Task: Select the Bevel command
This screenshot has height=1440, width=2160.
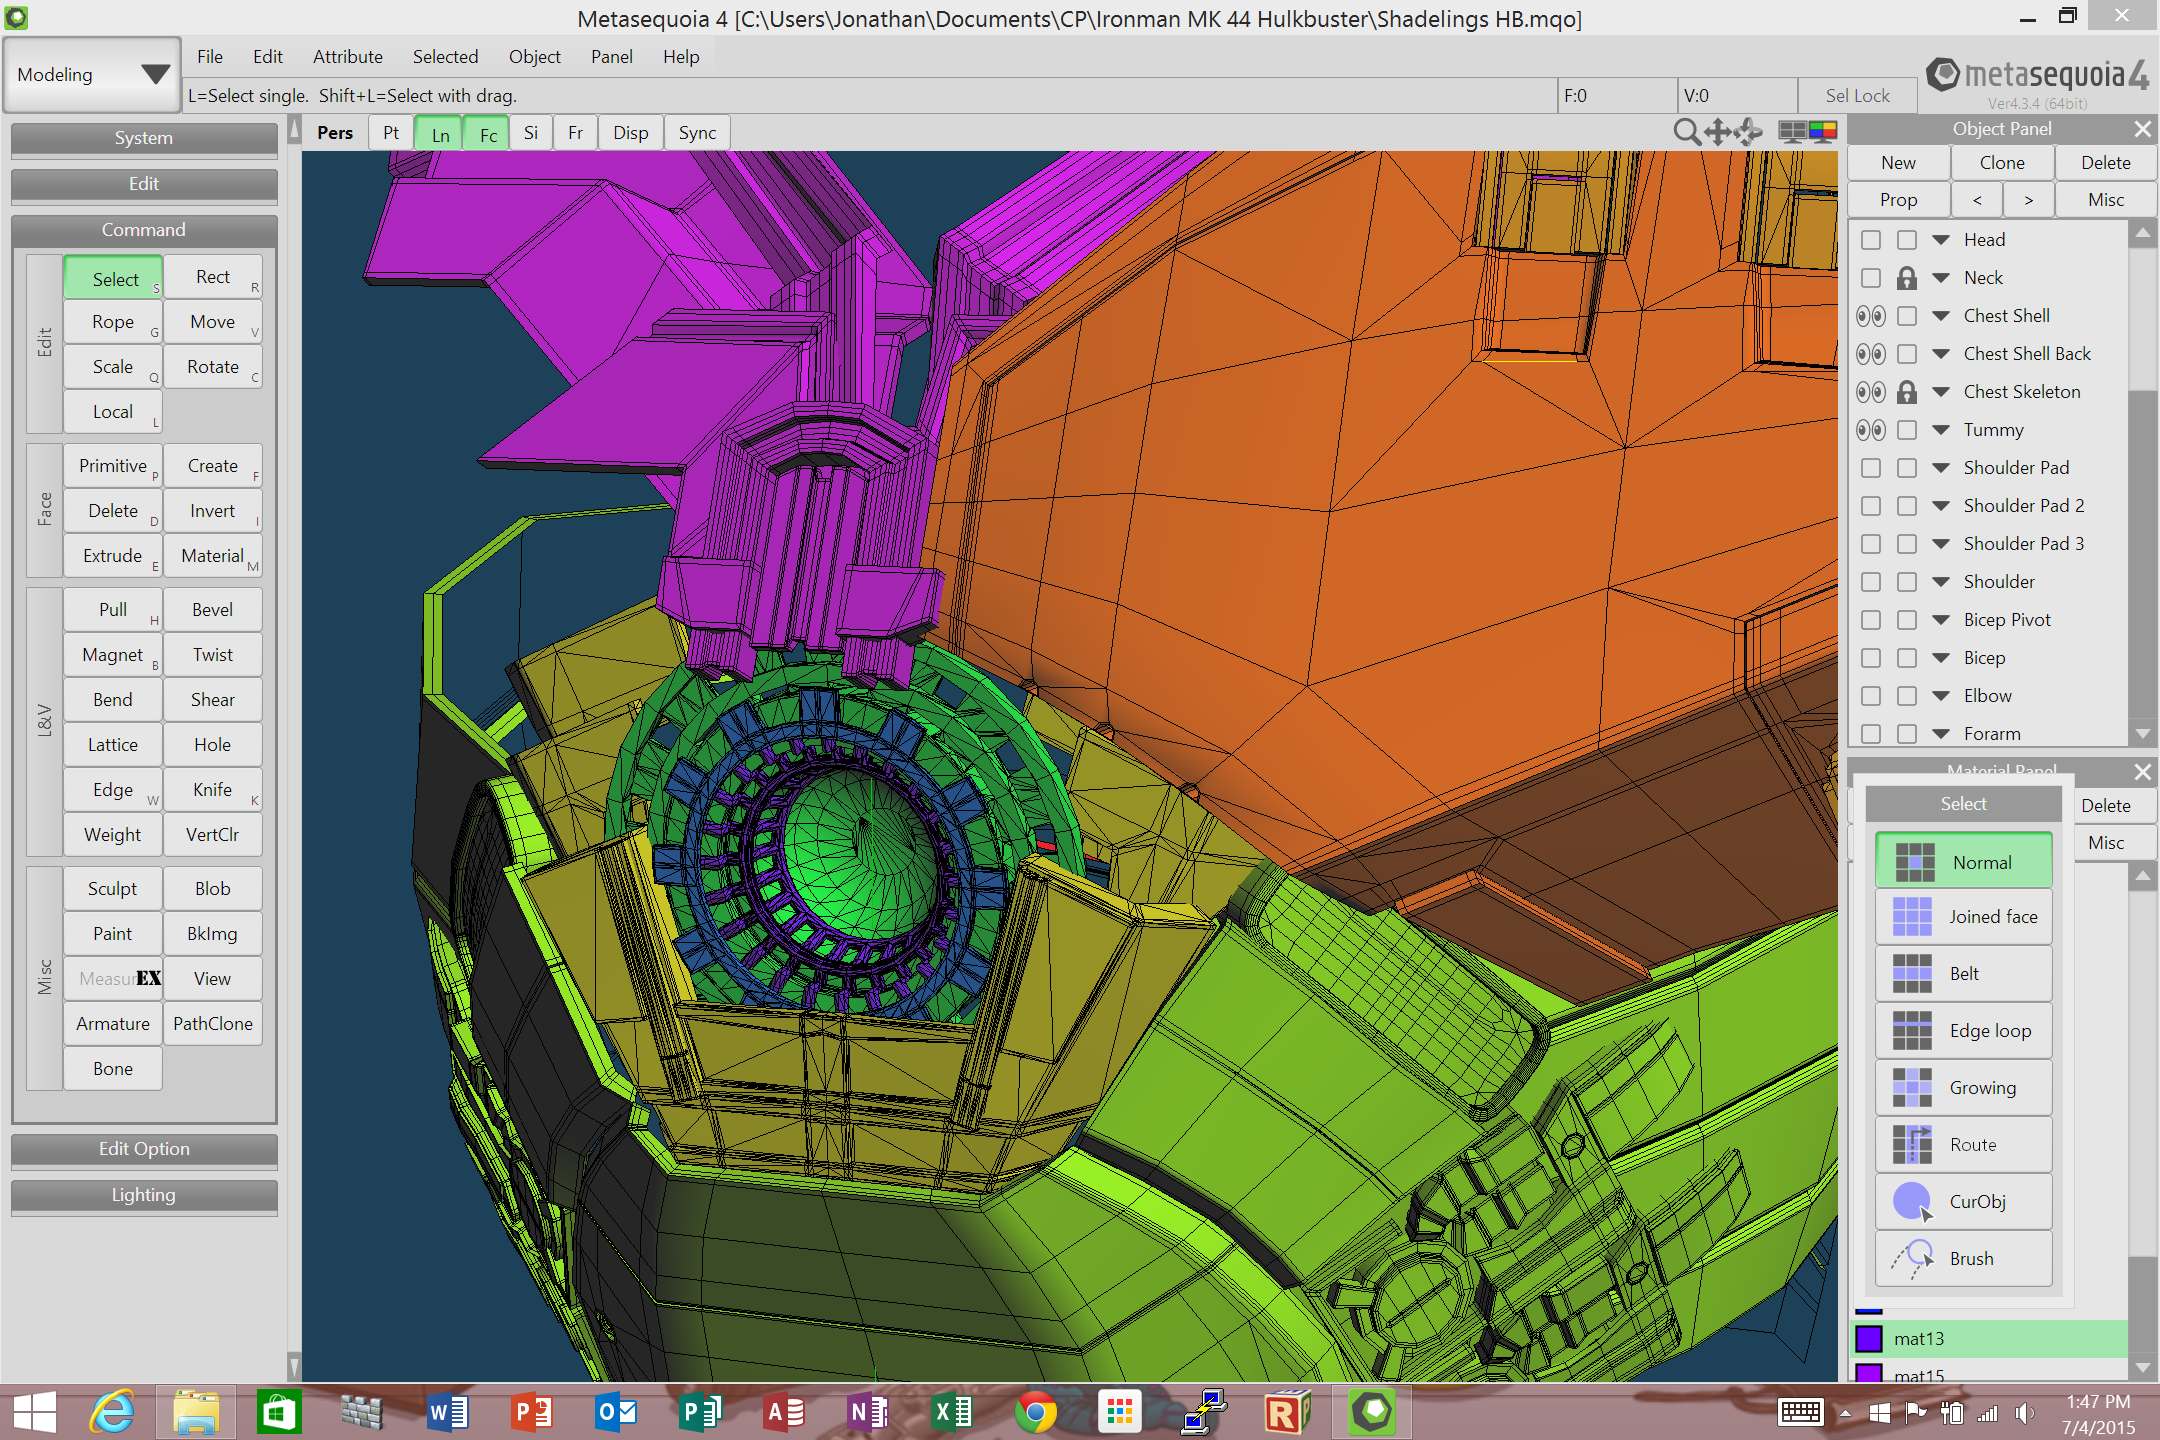Action: (213, 610)
